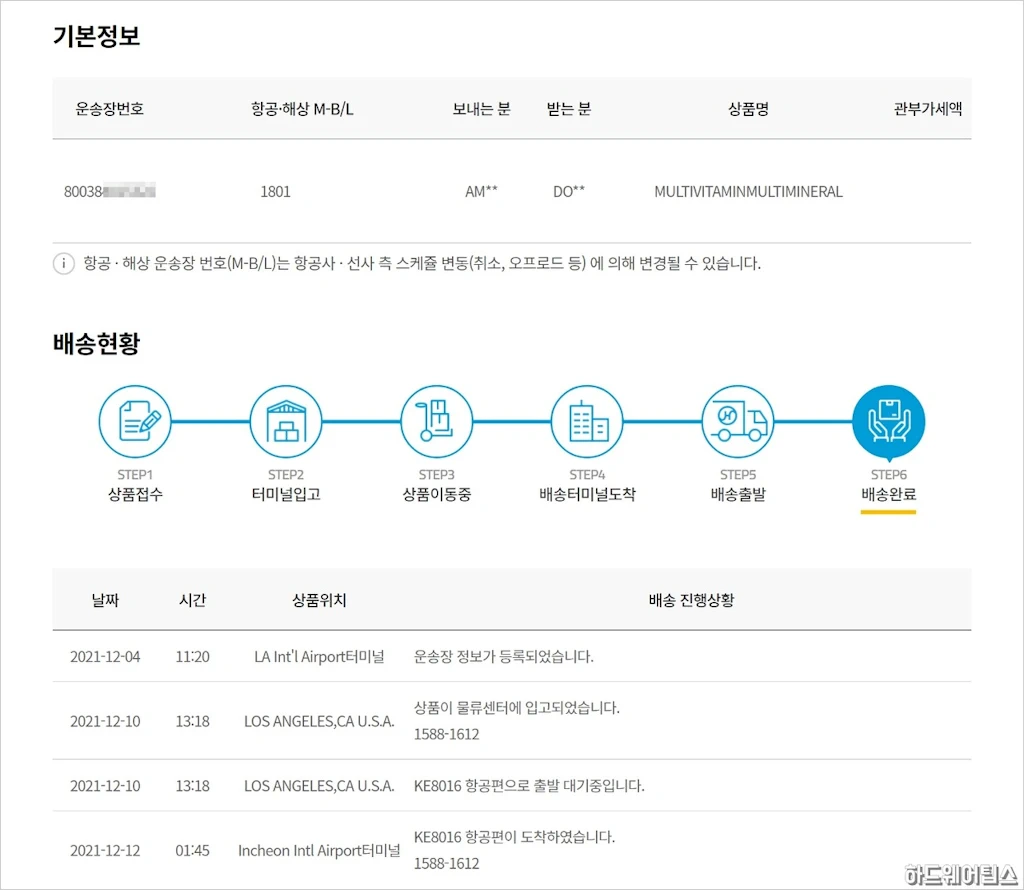The image size is (1024, 890).
Task: Click the STEP6 step number label
Action: coord(889,475)
